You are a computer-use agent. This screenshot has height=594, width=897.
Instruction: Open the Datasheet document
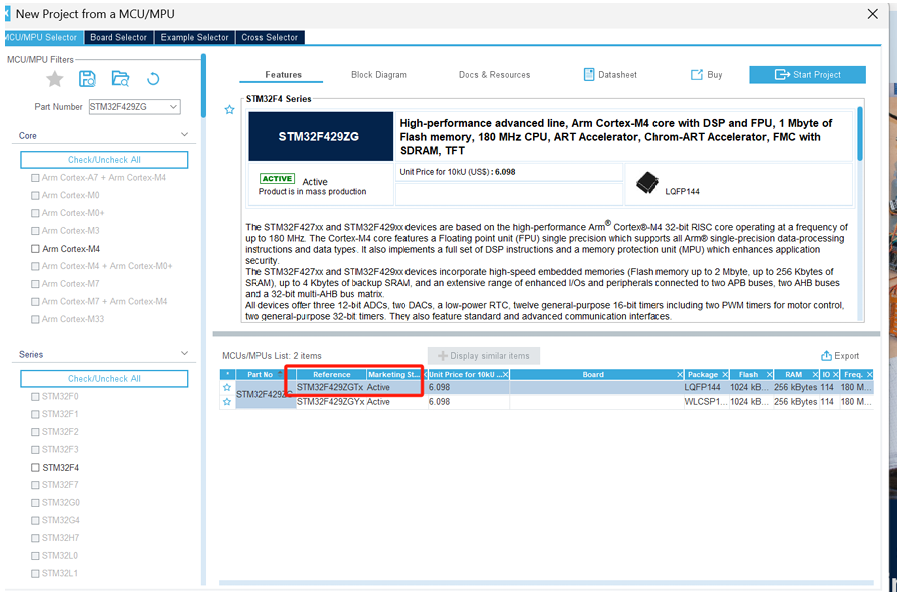point(610,74)
